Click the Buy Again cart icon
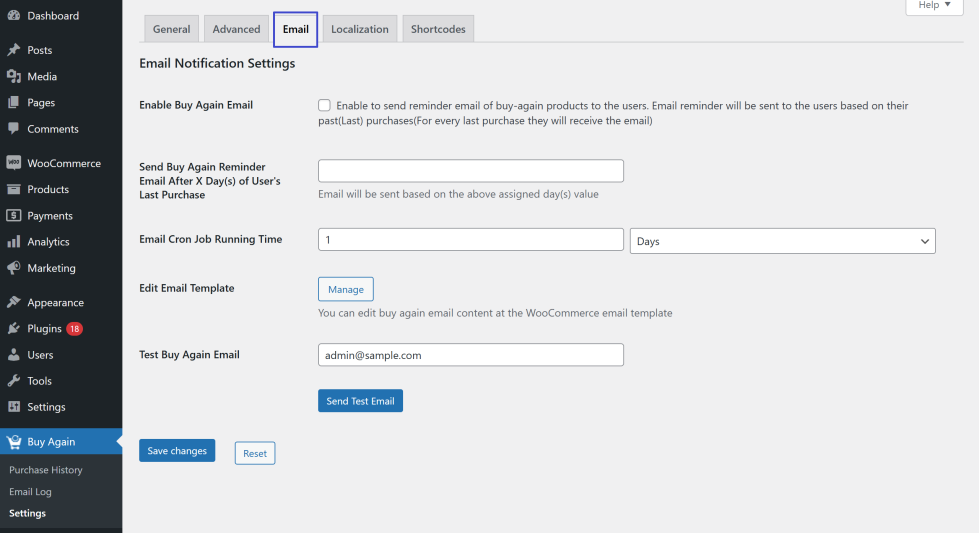The image size is (979, 533). click(x=13, y=442)
